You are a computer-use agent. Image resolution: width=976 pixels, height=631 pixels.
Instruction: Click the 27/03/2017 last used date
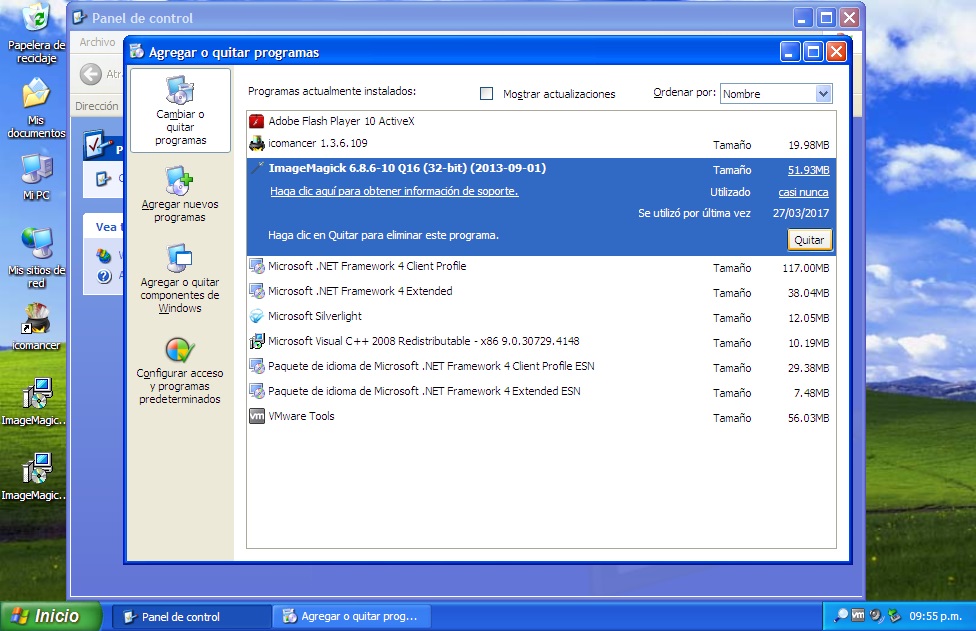tap(801, 213)
